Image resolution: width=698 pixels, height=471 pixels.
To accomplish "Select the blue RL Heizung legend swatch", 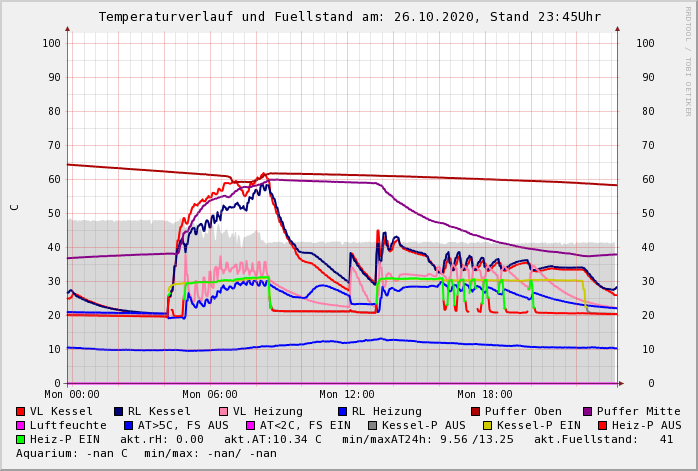I will (342, 411).
